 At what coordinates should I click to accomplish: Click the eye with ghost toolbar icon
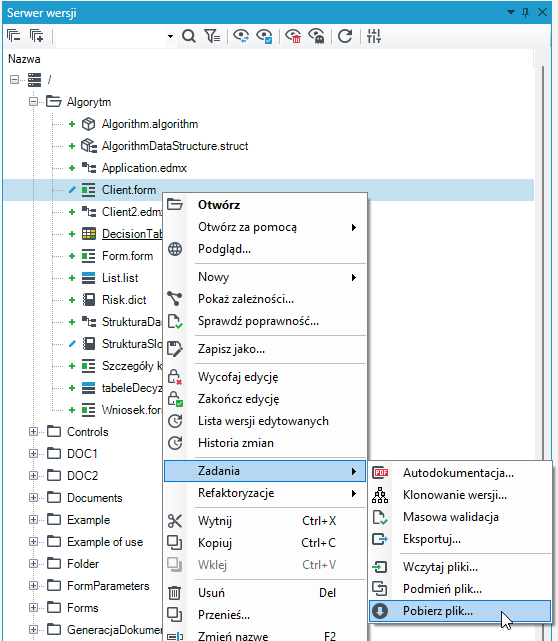(x=316, y=36)
